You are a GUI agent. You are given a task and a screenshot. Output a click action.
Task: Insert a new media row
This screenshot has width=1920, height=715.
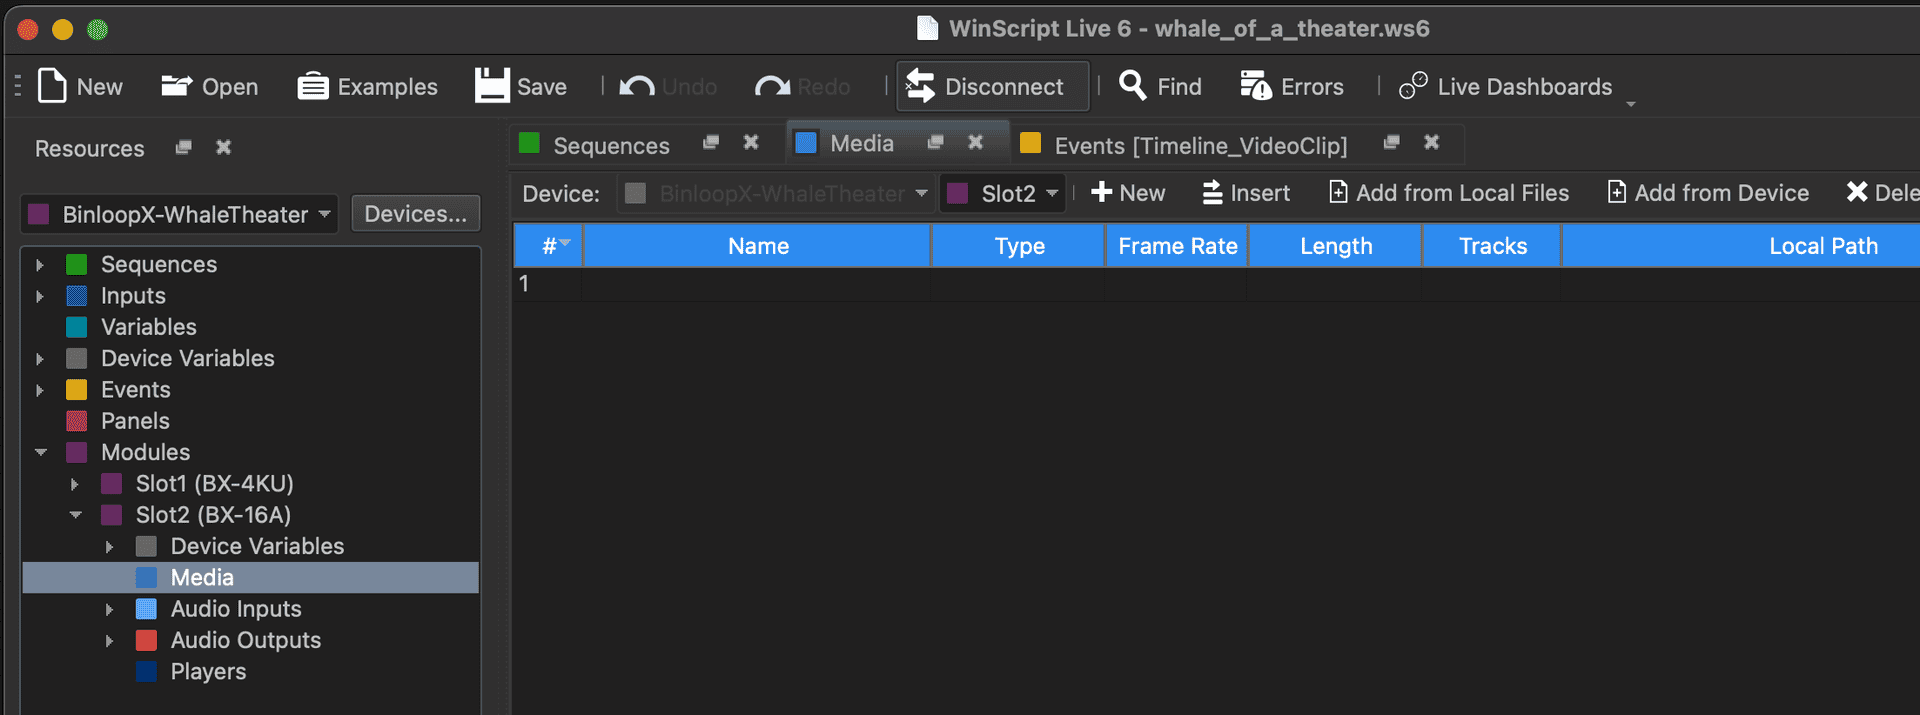pyautogui.click(x=1246, y=193)
